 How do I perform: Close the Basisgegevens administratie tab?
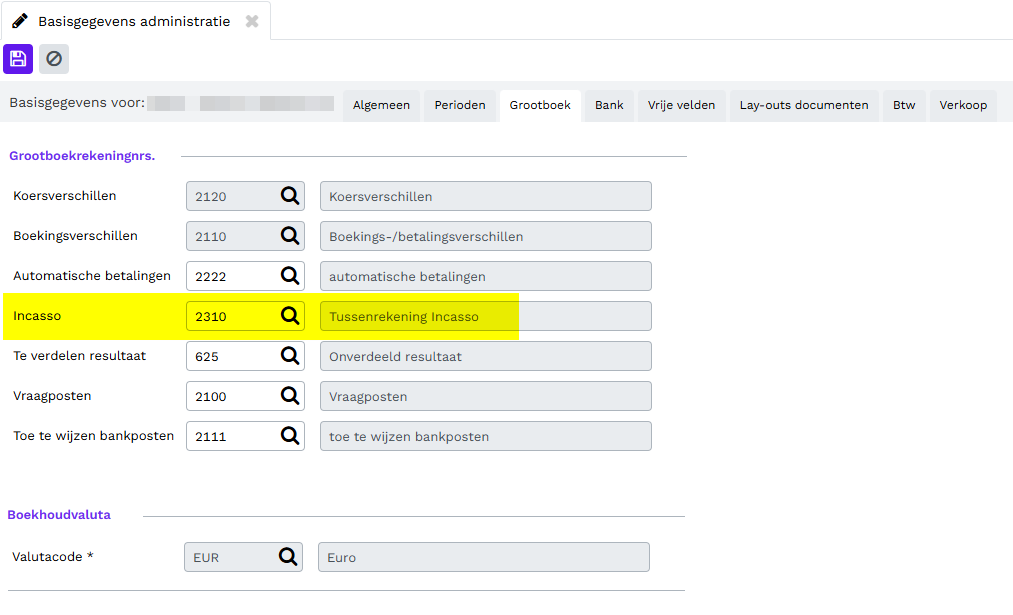click(x=252, y=21)
